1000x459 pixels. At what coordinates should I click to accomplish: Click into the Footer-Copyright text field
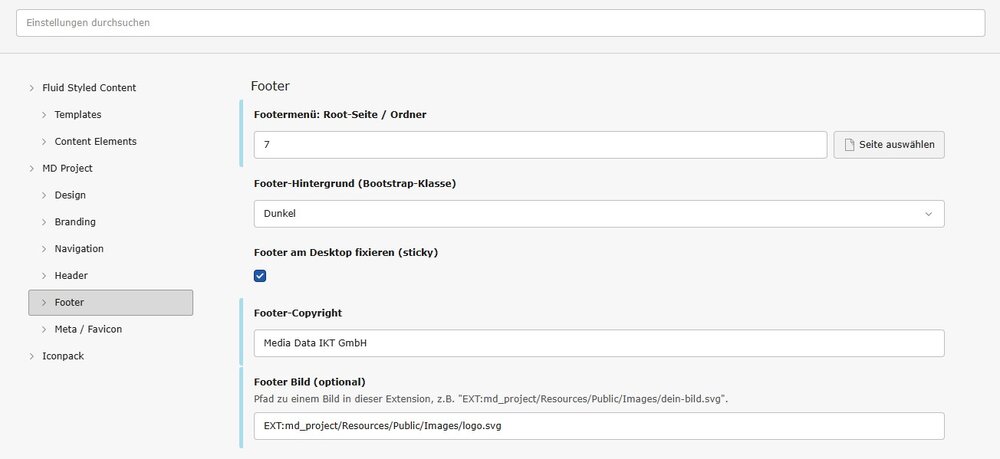coord(598,344)
